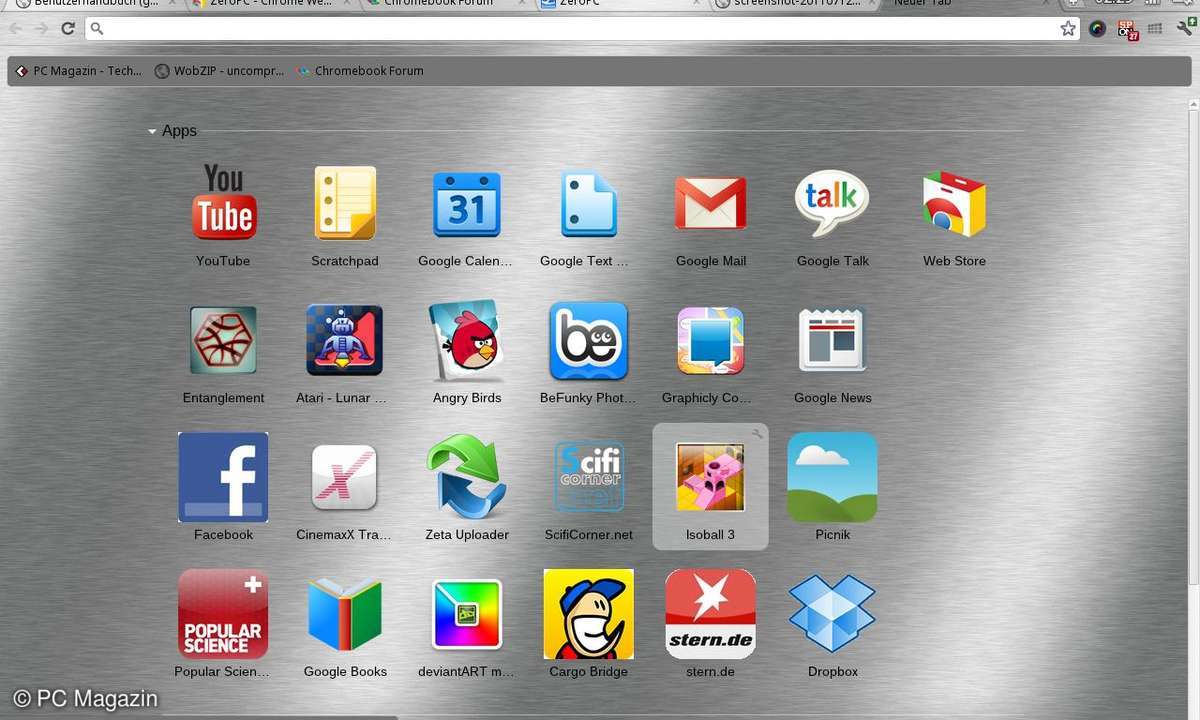Collapse the Apps section

pos(152,131)
